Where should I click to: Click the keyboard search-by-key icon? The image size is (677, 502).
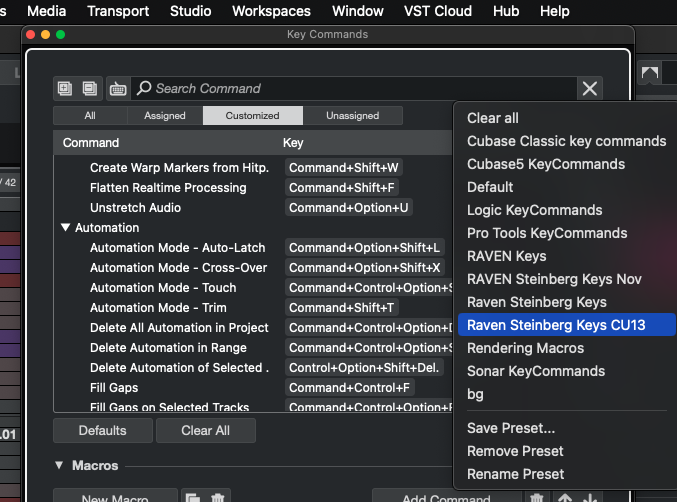[118, 89]
